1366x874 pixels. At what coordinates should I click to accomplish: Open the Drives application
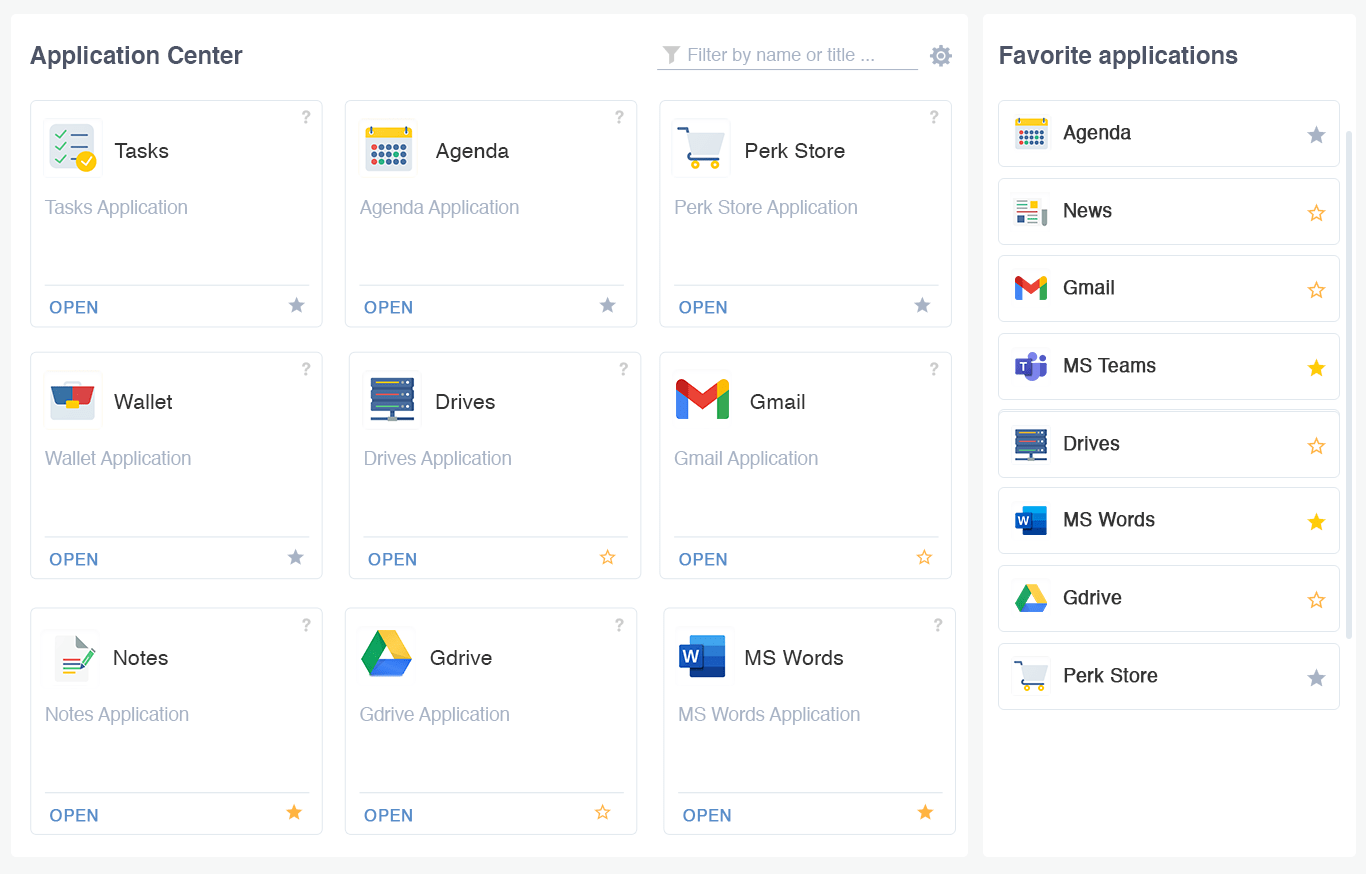coord(392,559)
